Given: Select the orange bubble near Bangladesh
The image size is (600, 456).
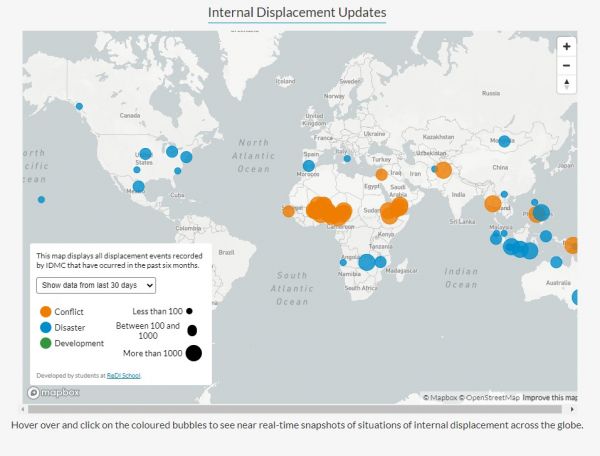Looking at the screenshot, I should [492, 203].
